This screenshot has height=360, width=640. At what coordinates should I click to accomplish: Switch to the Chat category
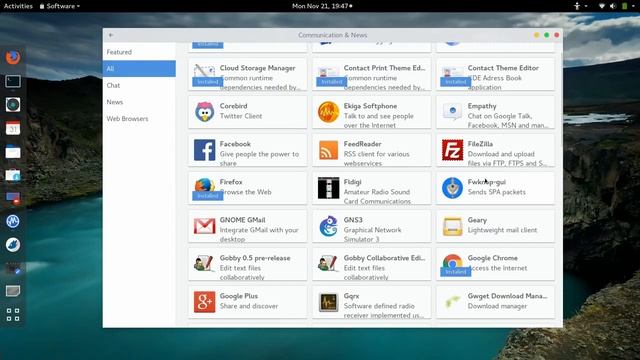tap(139, 85)
